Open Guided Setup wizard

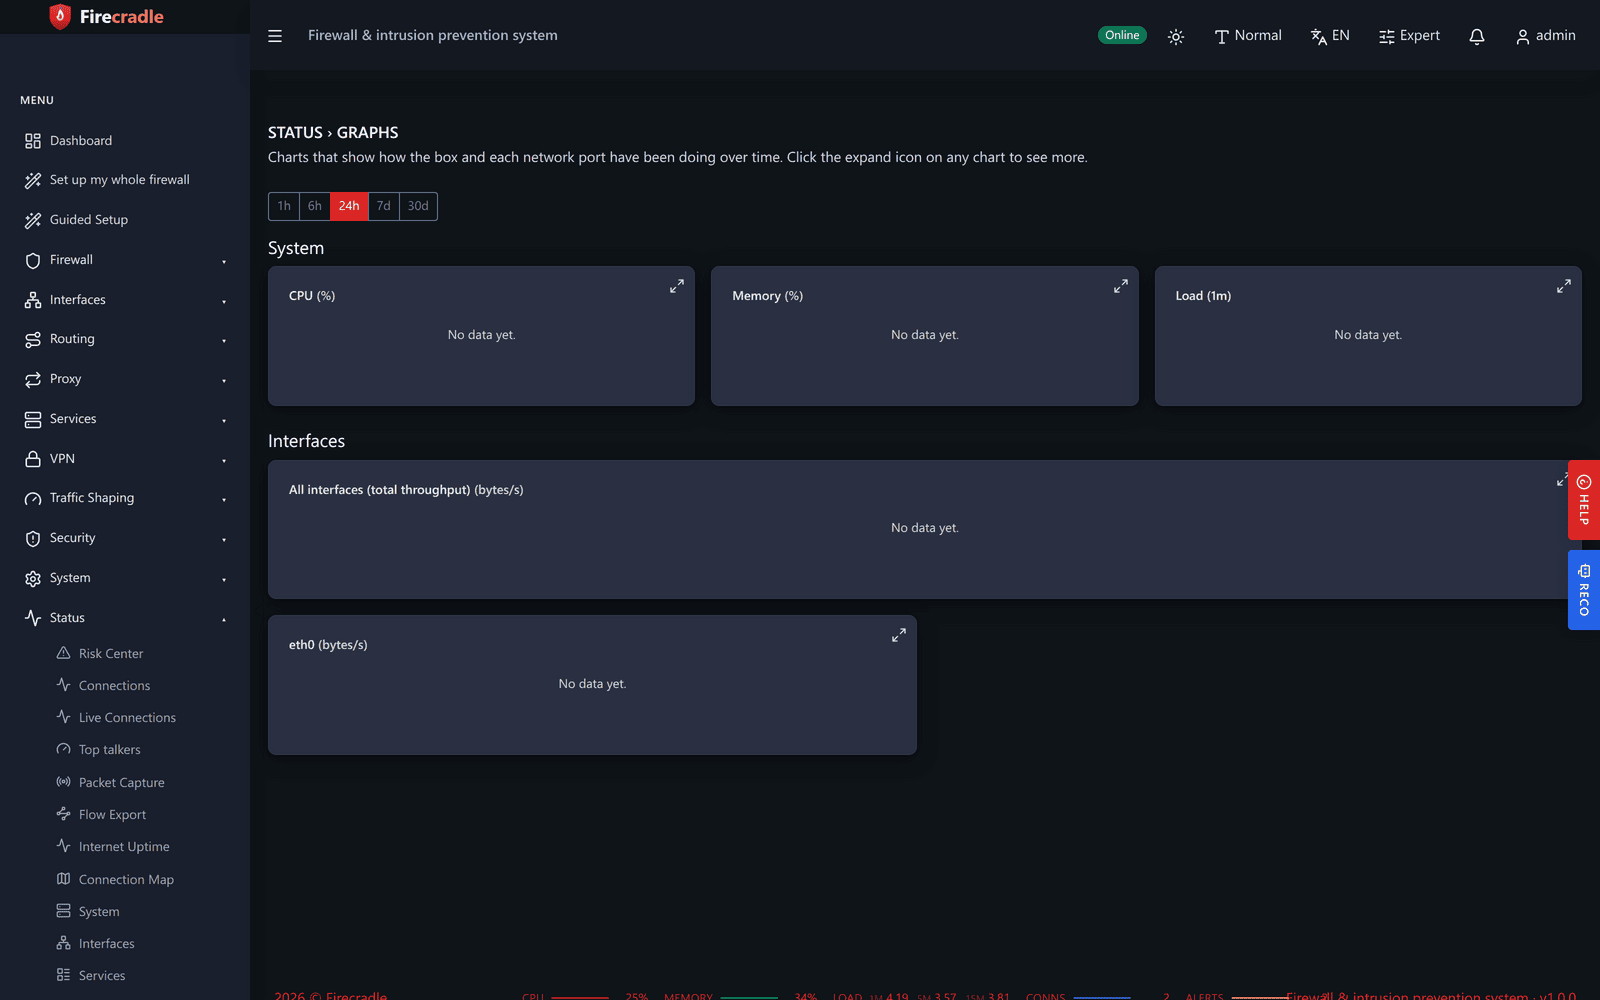125,220
